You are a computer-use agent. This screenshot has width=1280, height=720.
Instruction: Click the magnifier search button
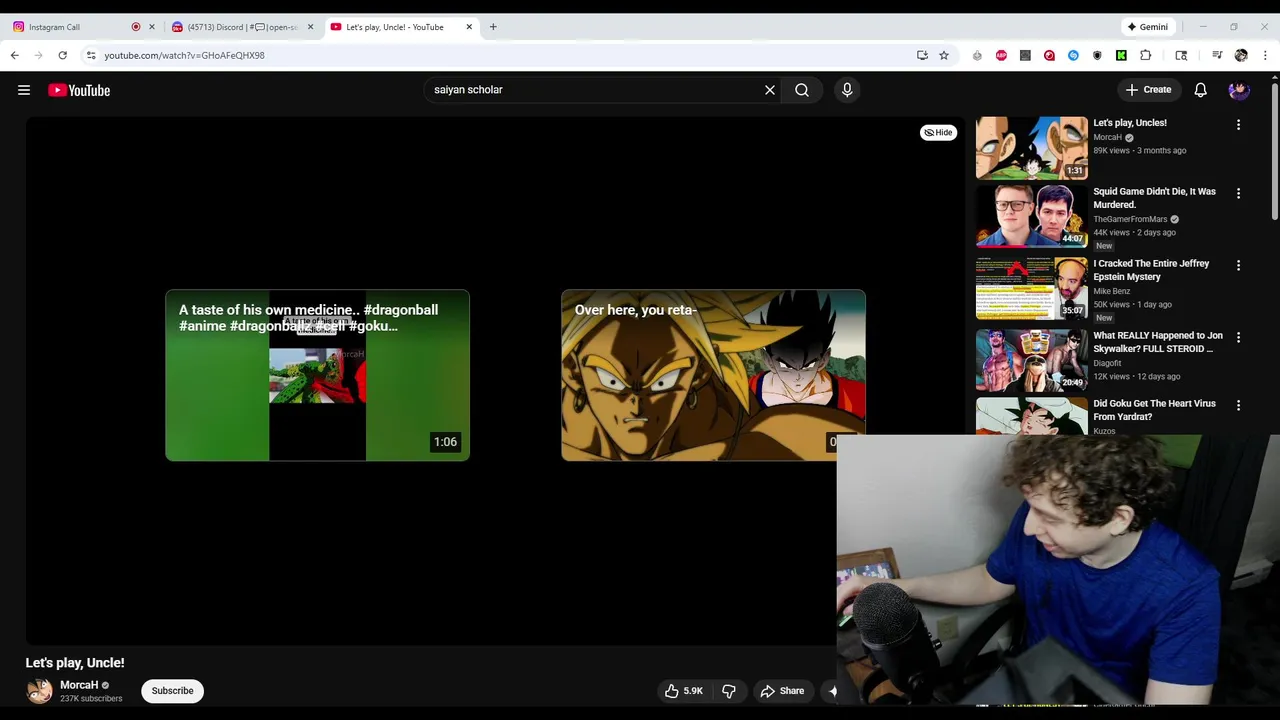[802, 90]
